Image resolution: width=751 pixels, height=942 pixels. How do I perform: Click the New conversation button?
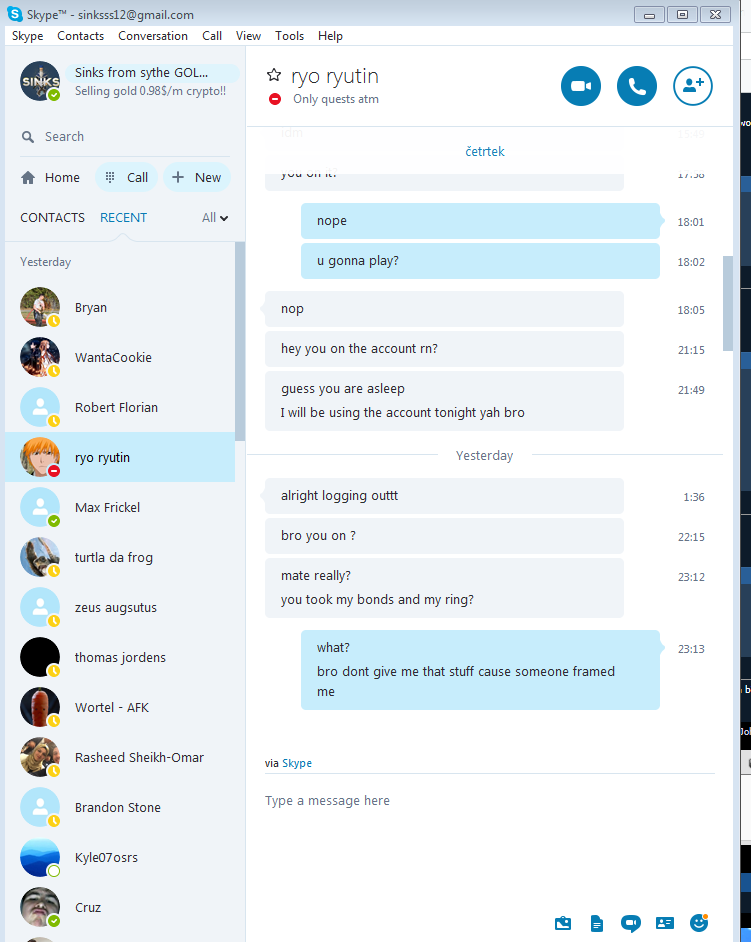coord(196,177)
